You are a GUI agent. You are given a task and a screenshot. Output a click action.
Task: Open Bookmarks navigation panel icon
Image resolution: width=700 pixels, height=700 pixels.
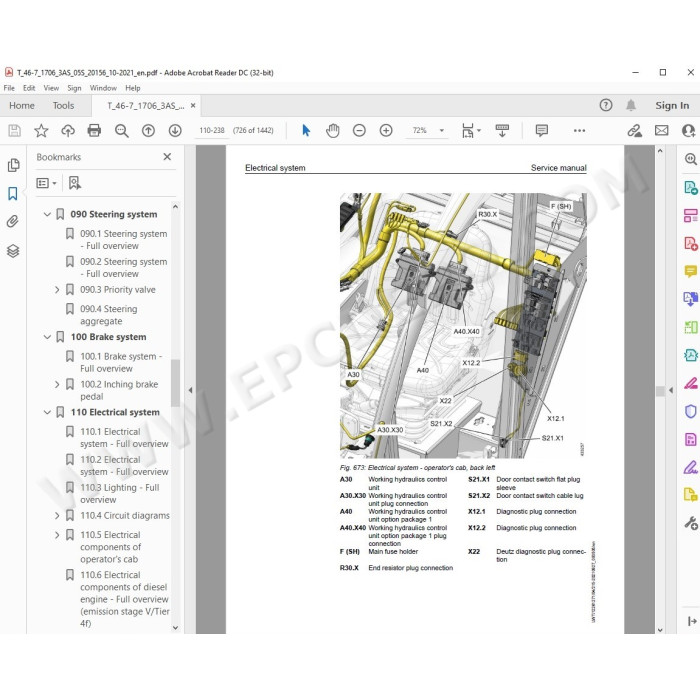[x=13, y=193]
